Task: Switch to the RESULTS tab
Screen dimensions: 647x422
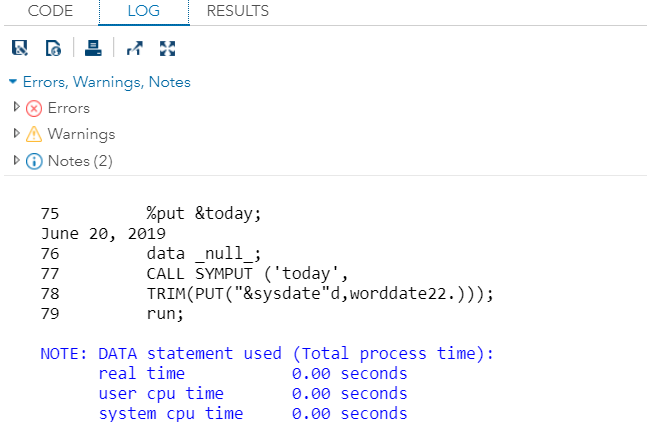Action: (x=238, y=11)
